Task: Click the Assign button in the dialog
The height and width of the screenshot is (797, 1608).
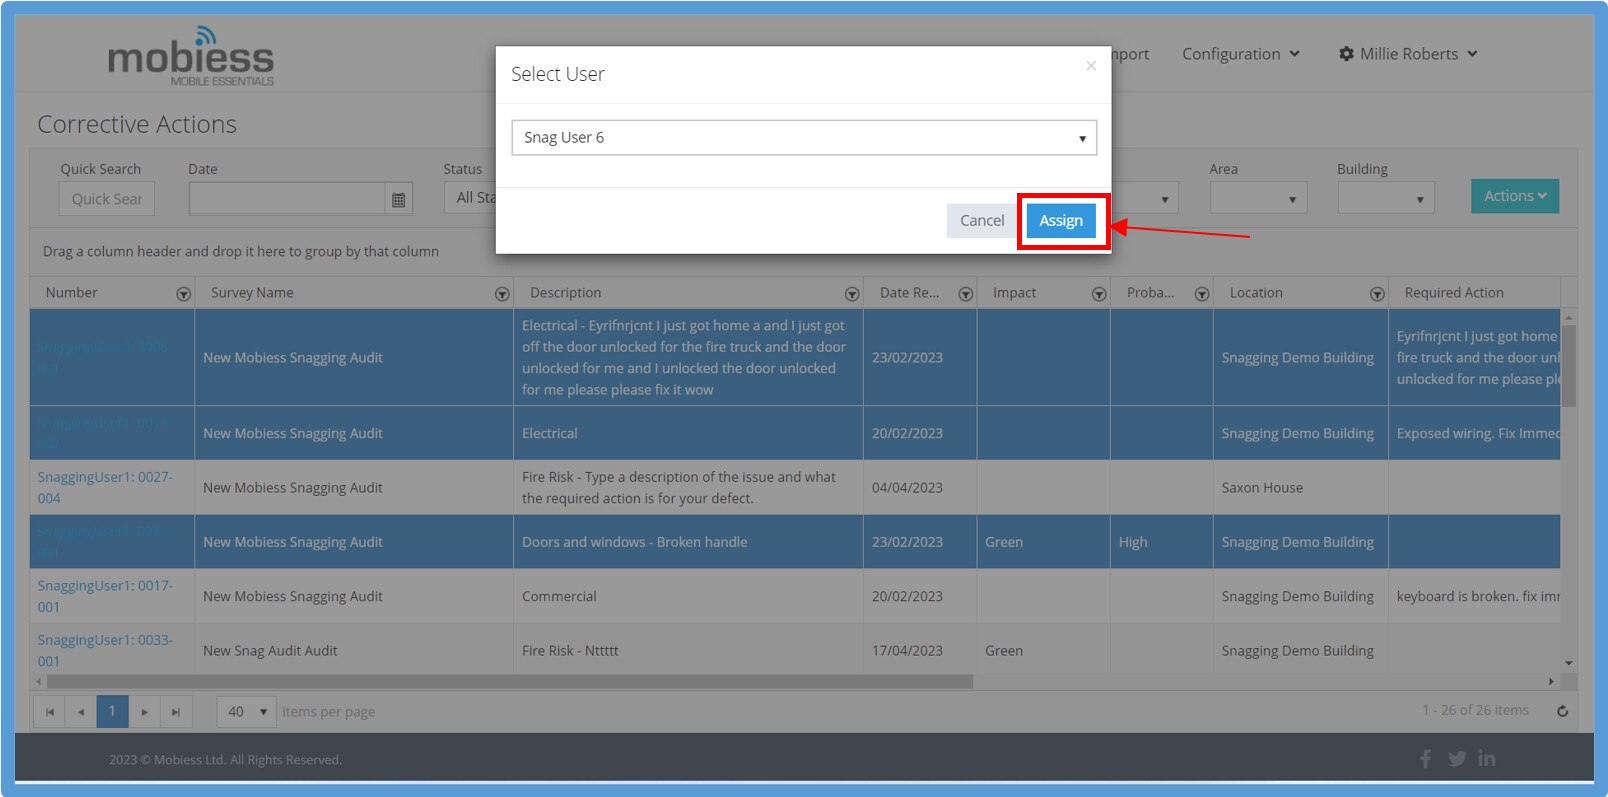Action: pyautogui.click(x=1061, y=221)
